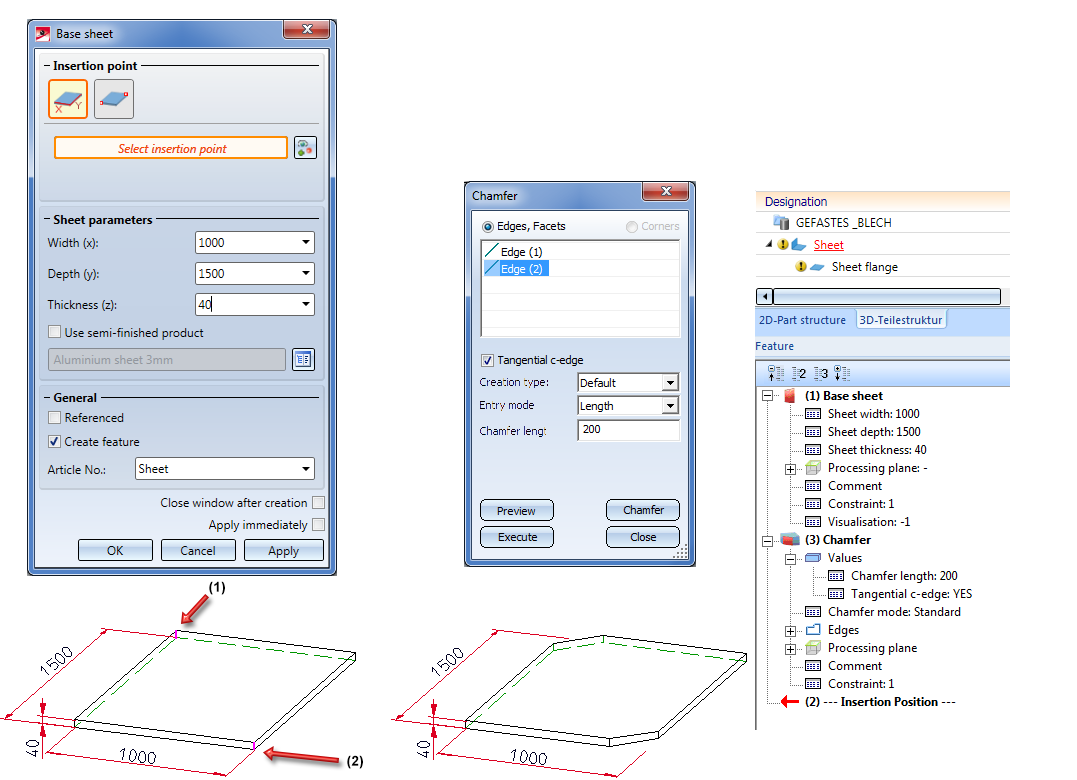
Task: Open the Entry mode dropdown
Action: 670,406
